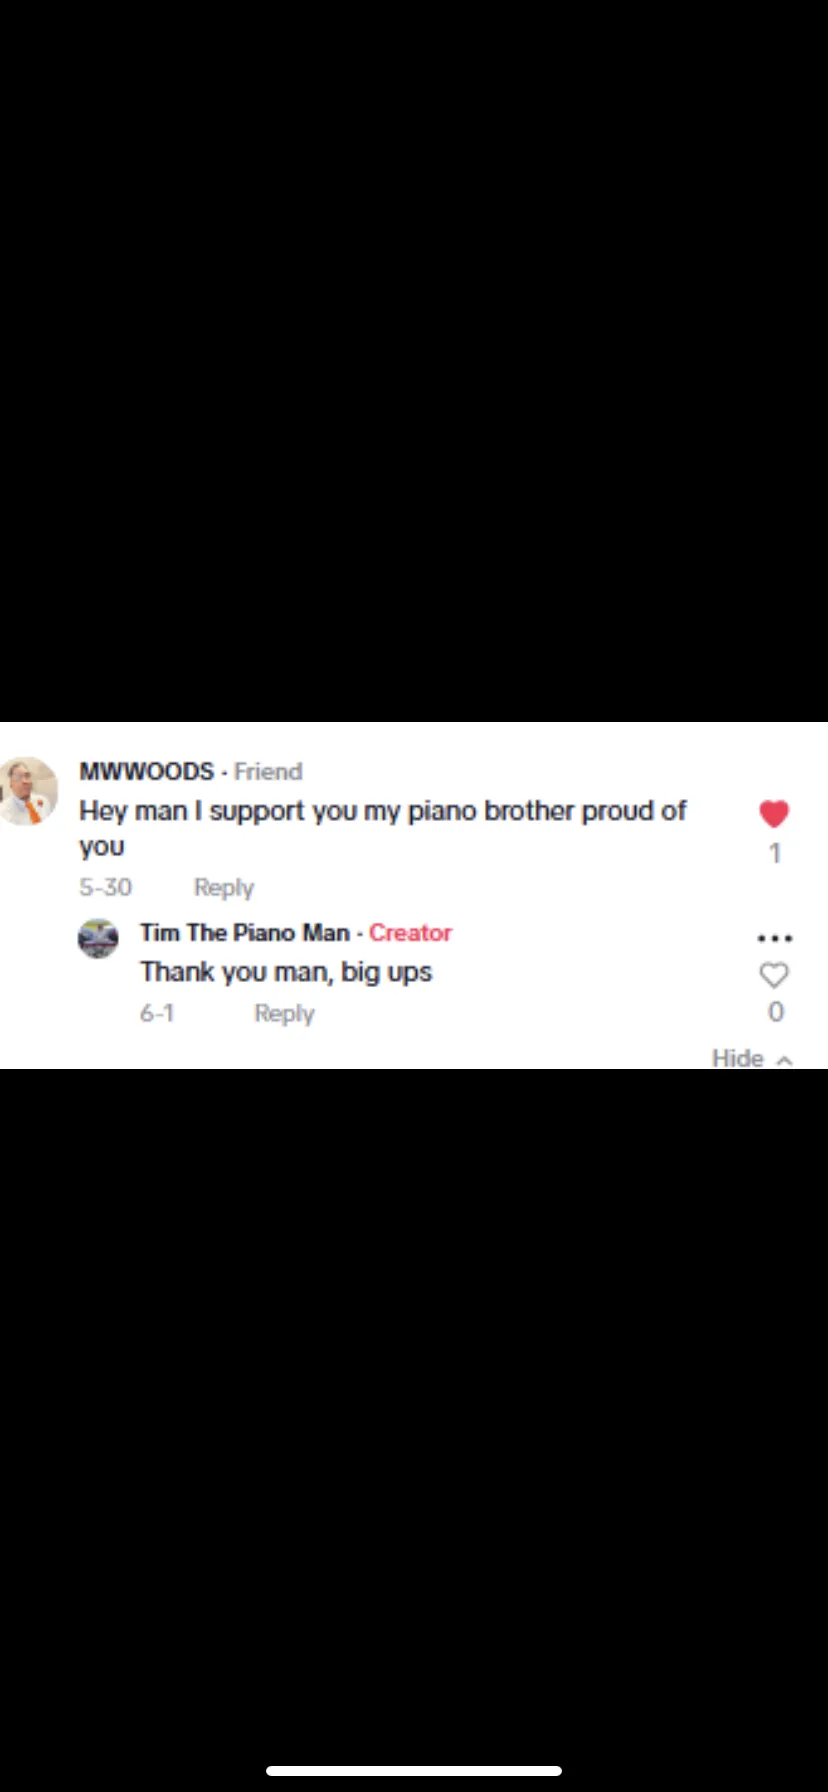Screen dimensions: 828x1792
Task: Select the 'Thank you man, big ups' reply
Action: point(286,973)
